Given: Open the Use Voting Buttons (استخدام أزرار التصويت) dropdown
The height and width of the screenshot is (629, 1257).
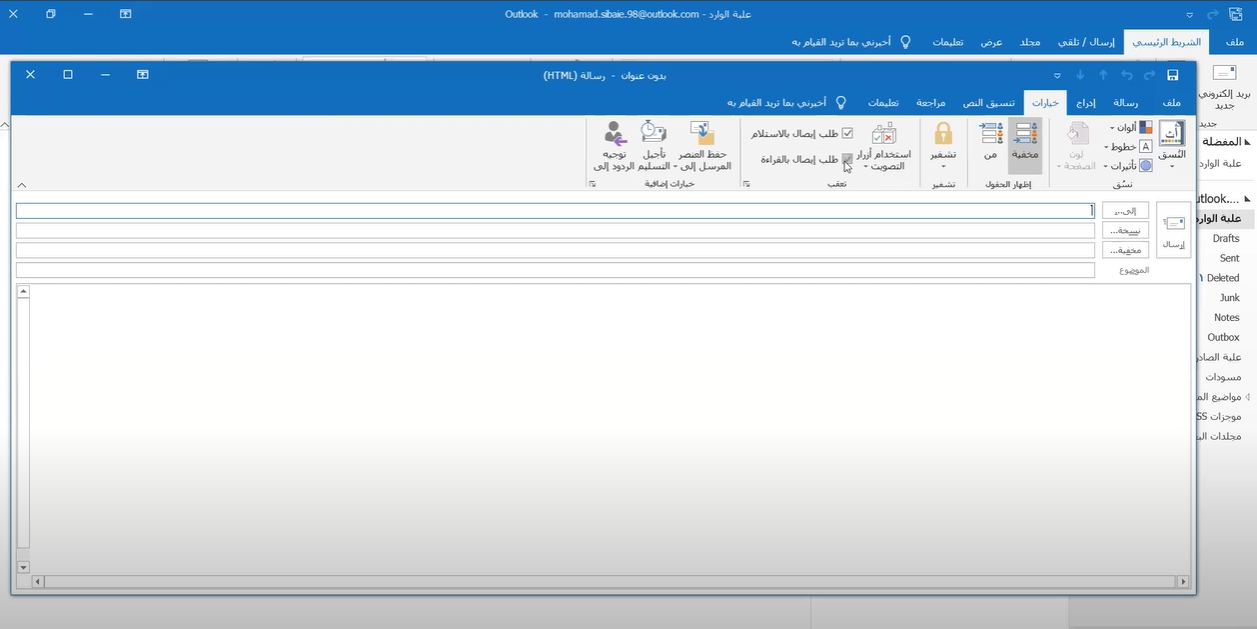Looking at the screenshot, I should (x=883, y=147).
